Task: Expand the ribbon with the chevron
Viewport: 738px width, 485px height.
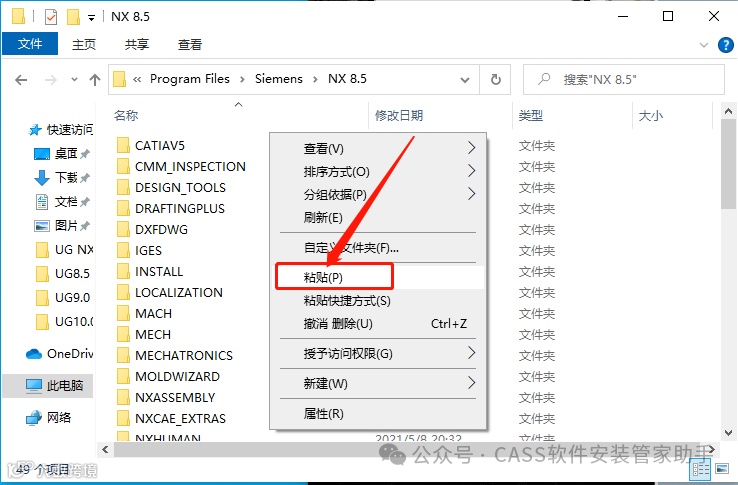Action: [x=704, y=45]
